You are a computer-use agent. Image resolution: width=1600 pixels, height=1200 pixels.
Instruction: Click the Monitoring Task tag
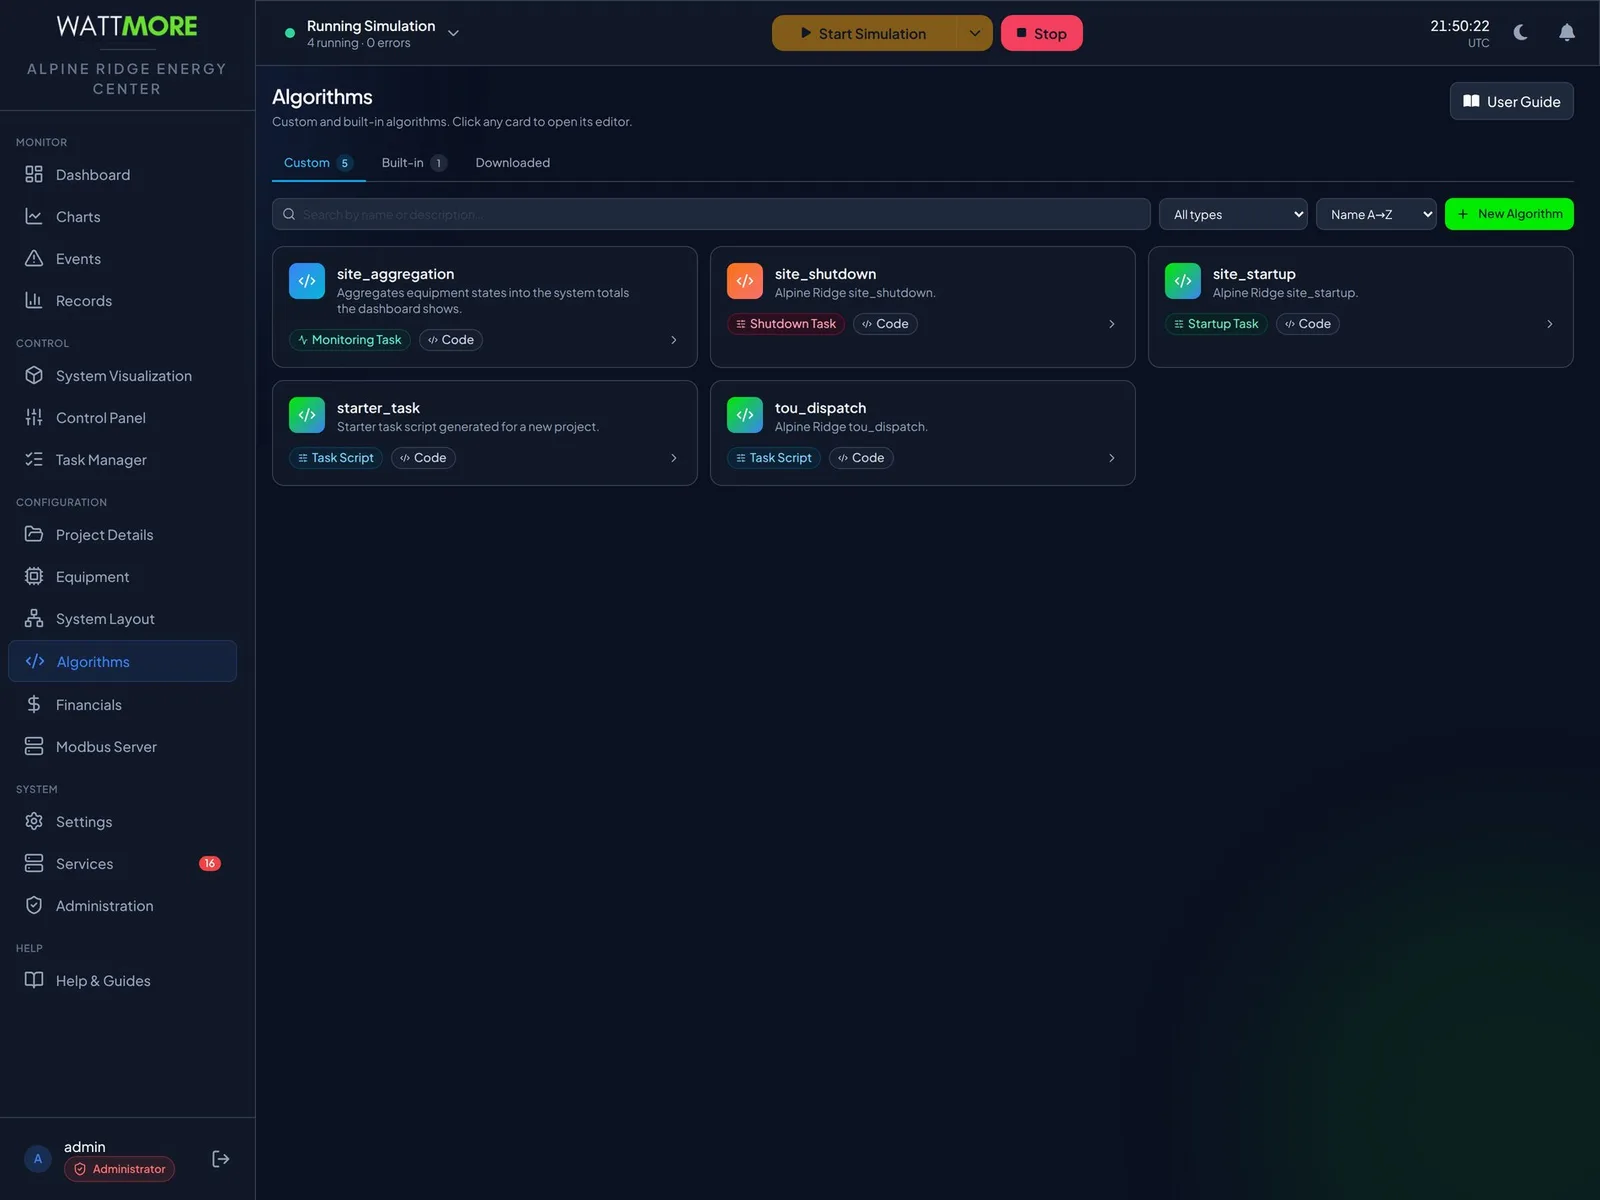350,340
